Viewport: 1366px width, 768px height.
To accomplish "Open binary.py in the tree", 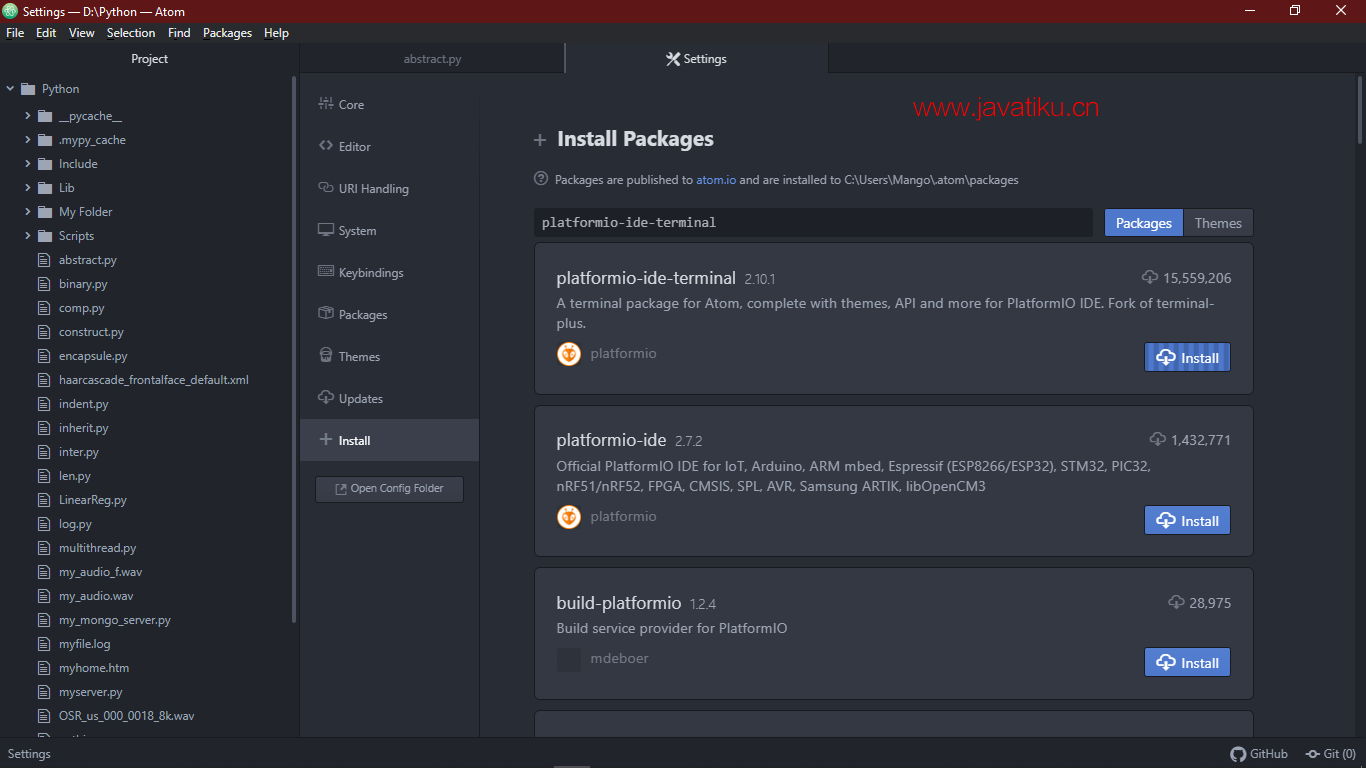I will point(83,284).
